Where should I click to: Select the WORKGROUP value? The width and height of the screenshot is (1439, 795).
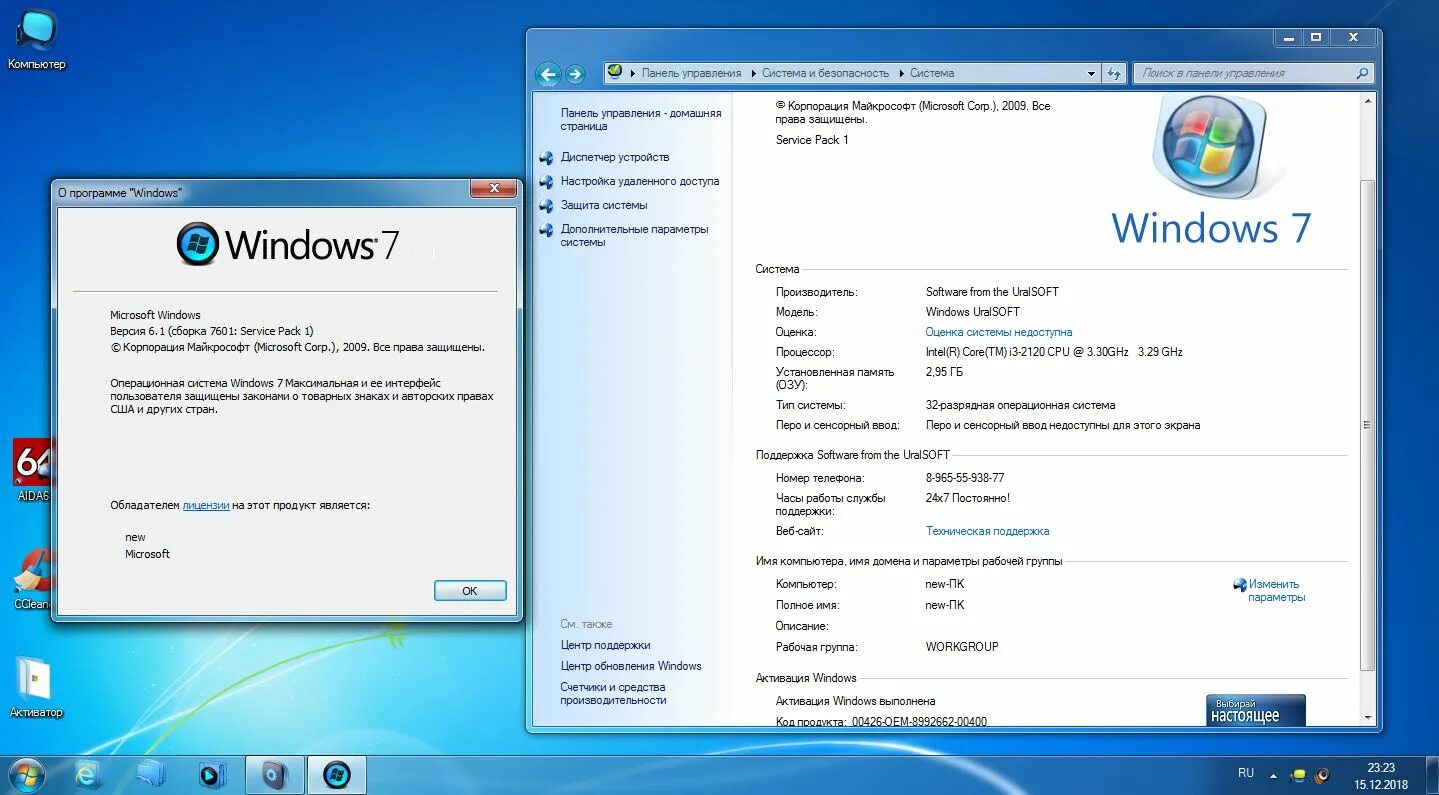point(962,647)
